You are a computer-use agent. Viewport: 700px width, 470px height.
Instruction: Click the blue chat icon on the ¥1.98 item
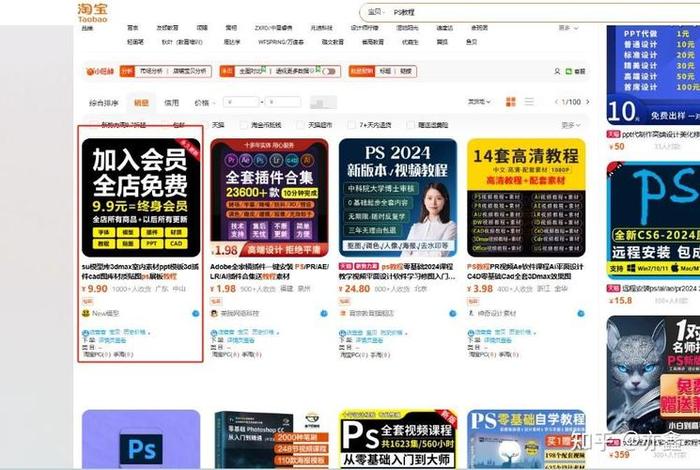click(x=324, y=313)
